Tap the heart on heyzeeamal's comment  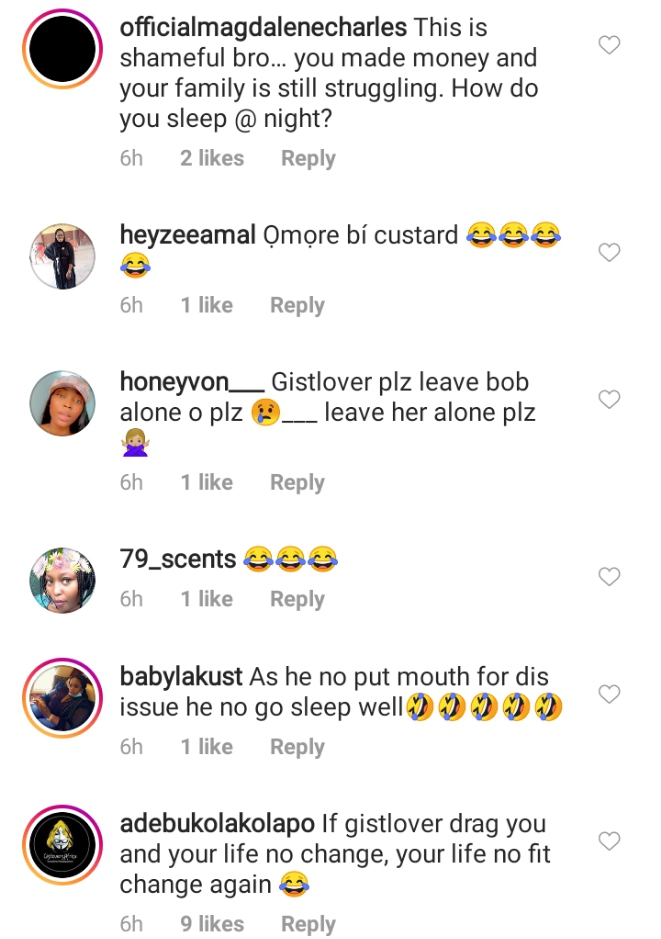coord(608,252)
